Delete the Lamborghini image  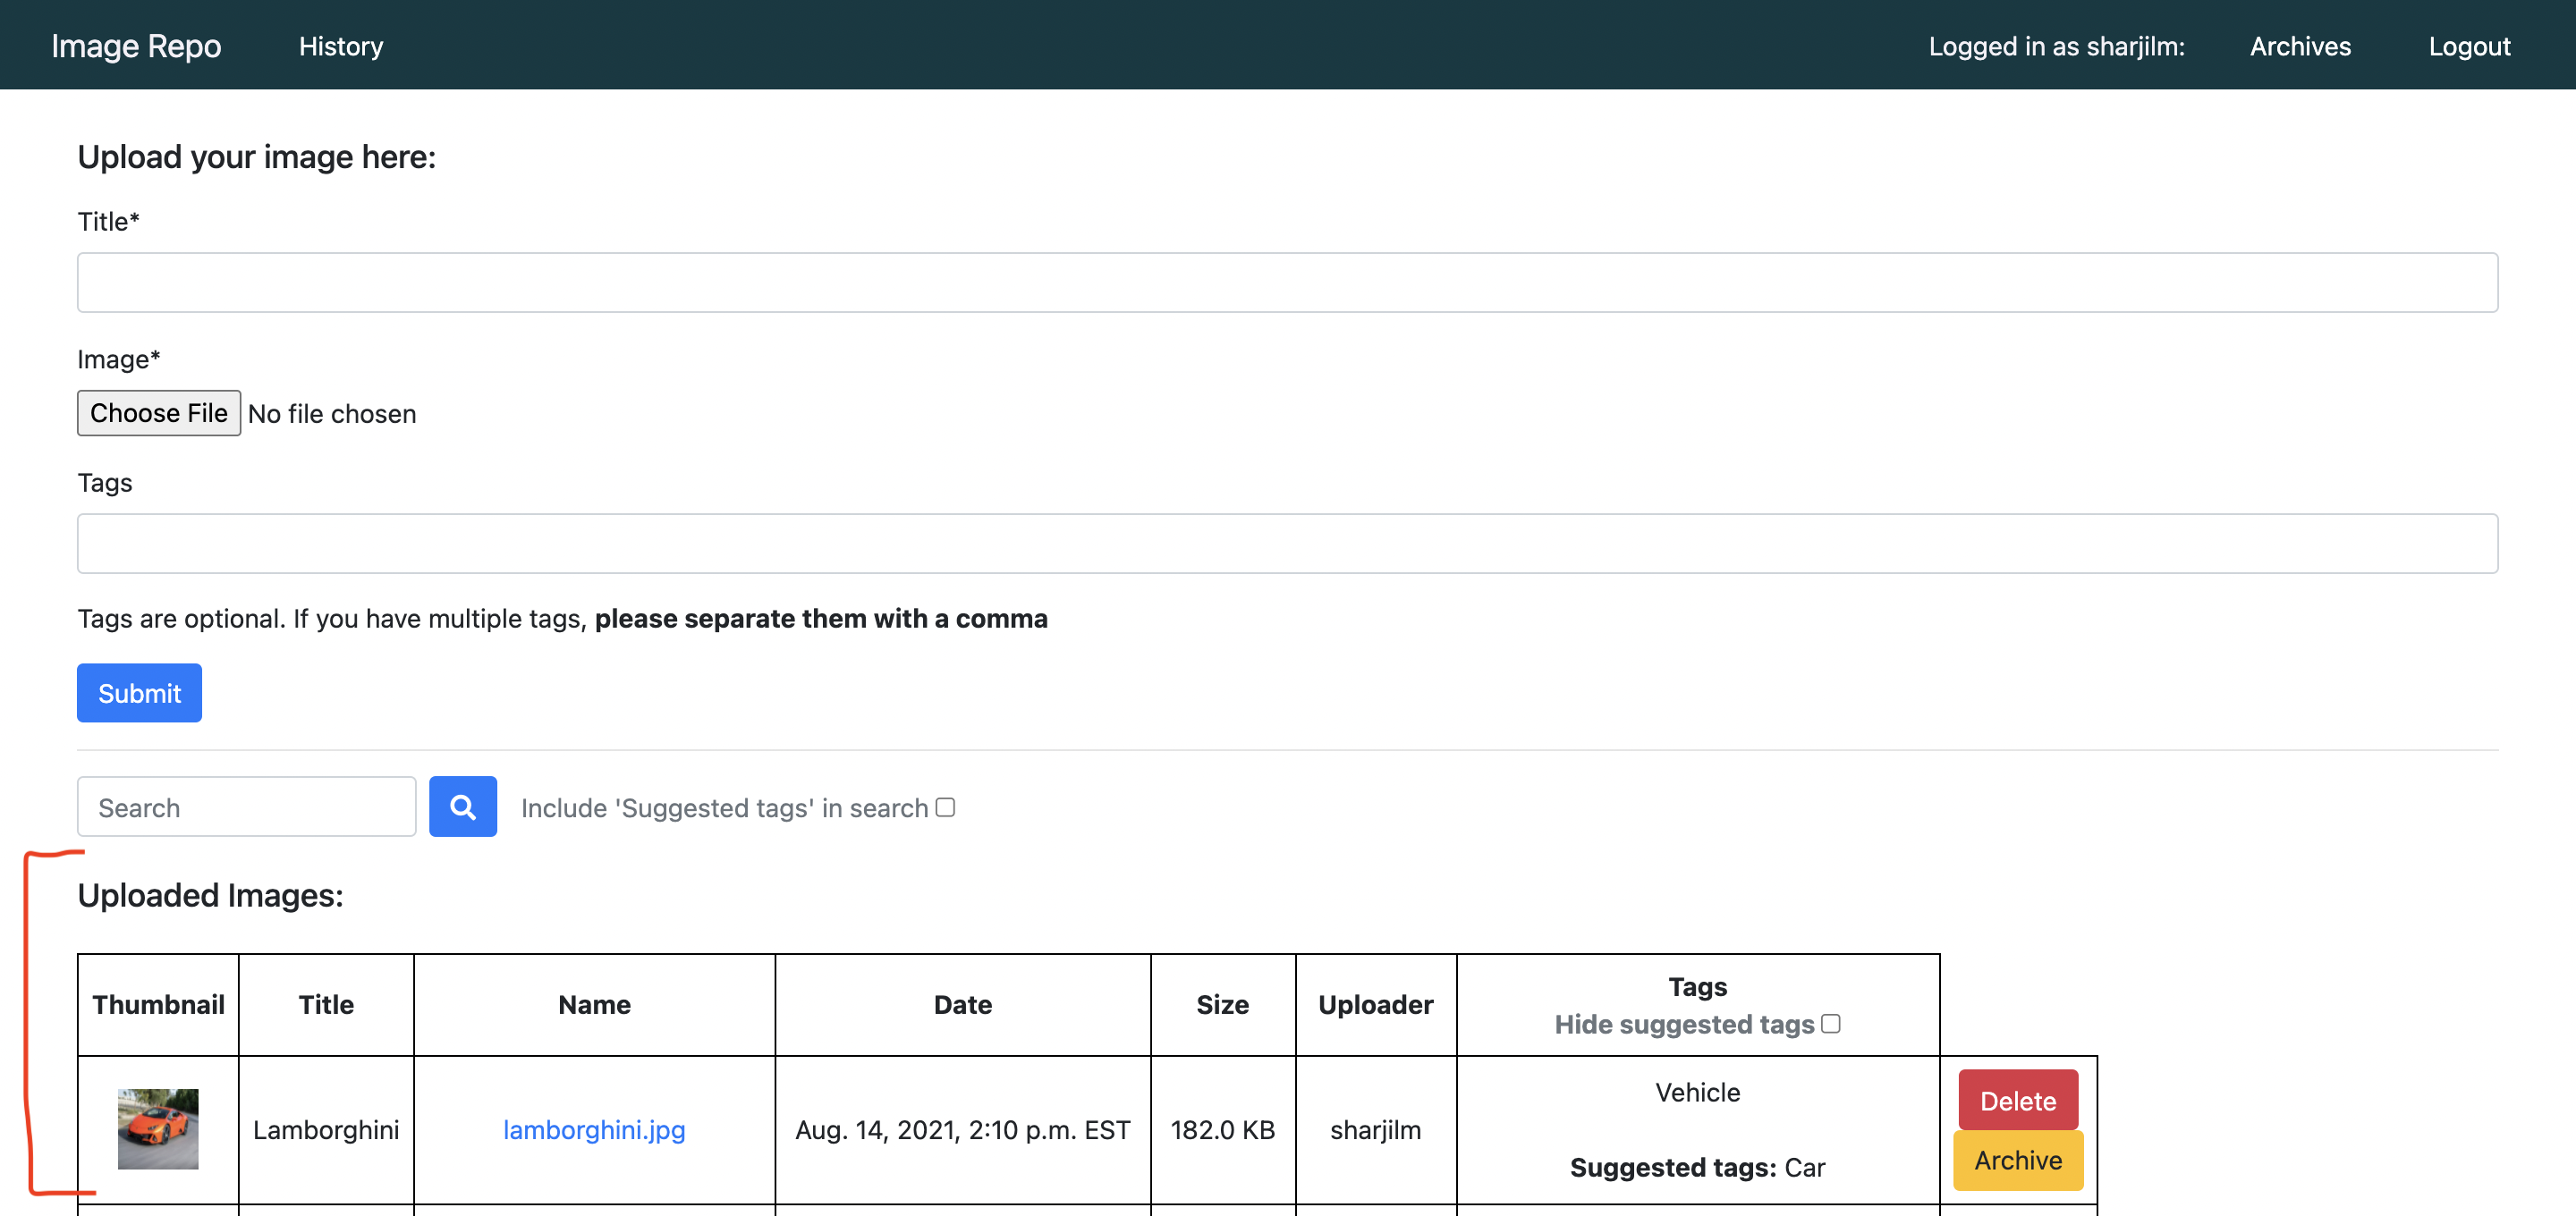tap(2017, 1100)
